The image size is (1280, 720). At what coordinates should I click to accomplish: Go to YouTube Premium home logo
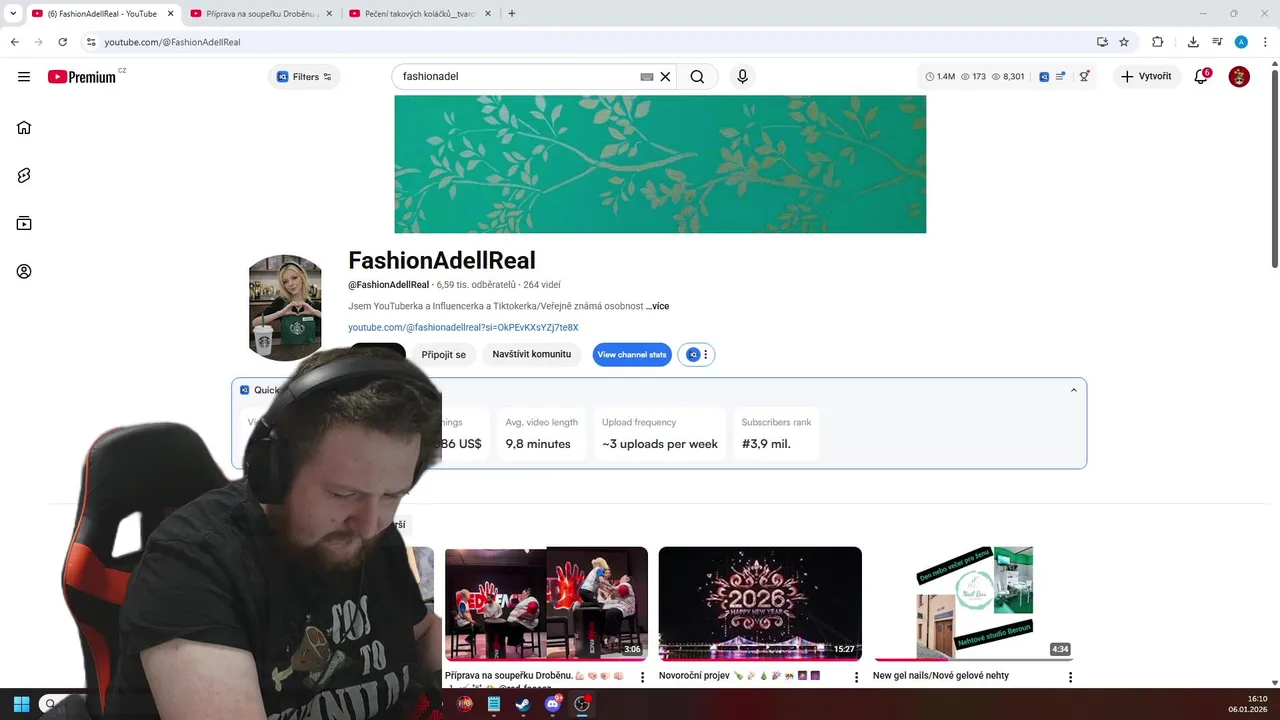click(x=82, y=77)
